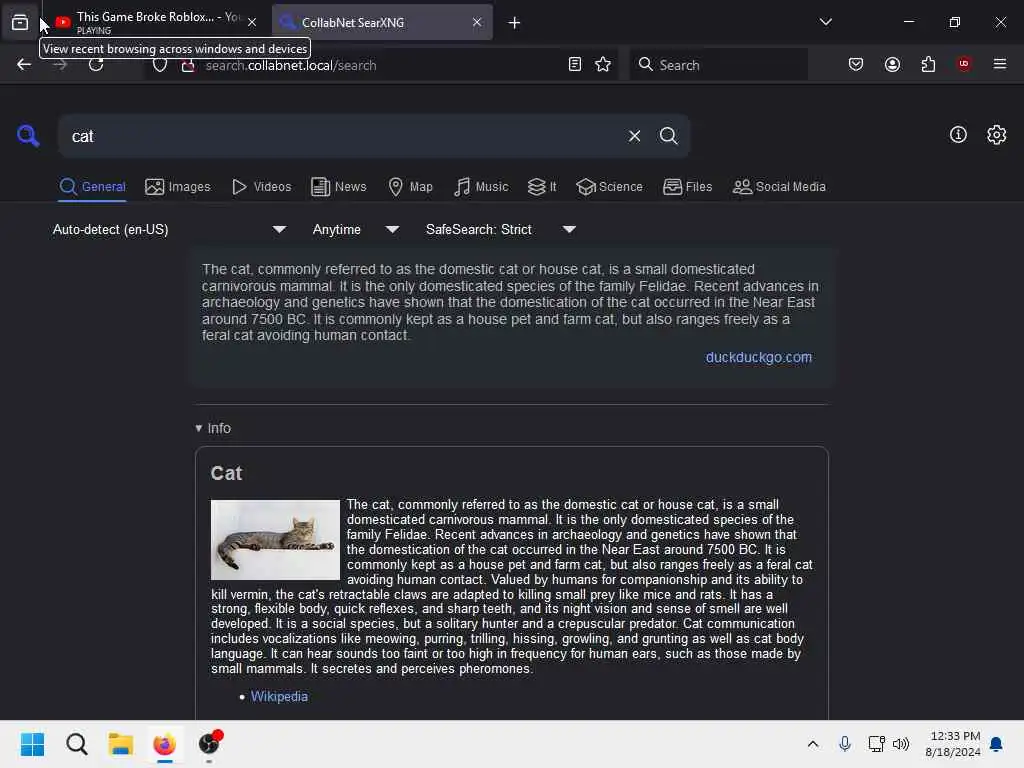
Task: Focus the Firefox Search box
Action: pos(719,65)
